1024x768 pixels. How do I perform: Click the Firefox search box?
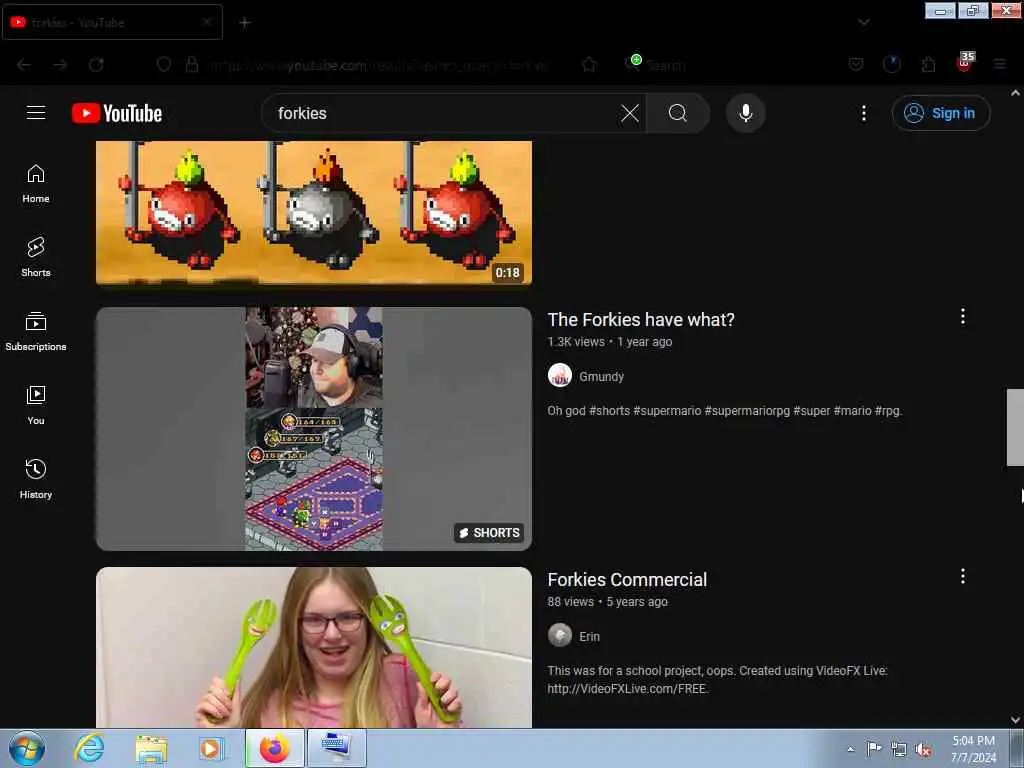725,65
